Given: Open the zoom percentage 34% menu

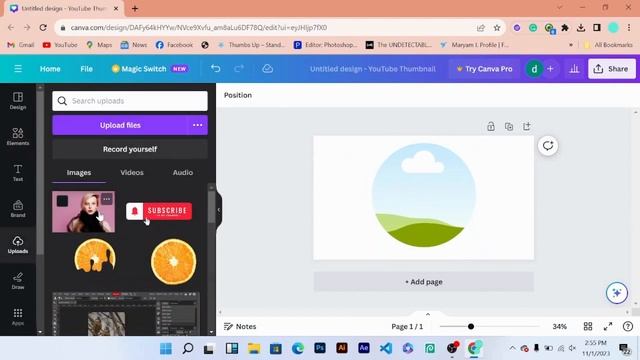Looking at the screenshot, I should (560, 326).
